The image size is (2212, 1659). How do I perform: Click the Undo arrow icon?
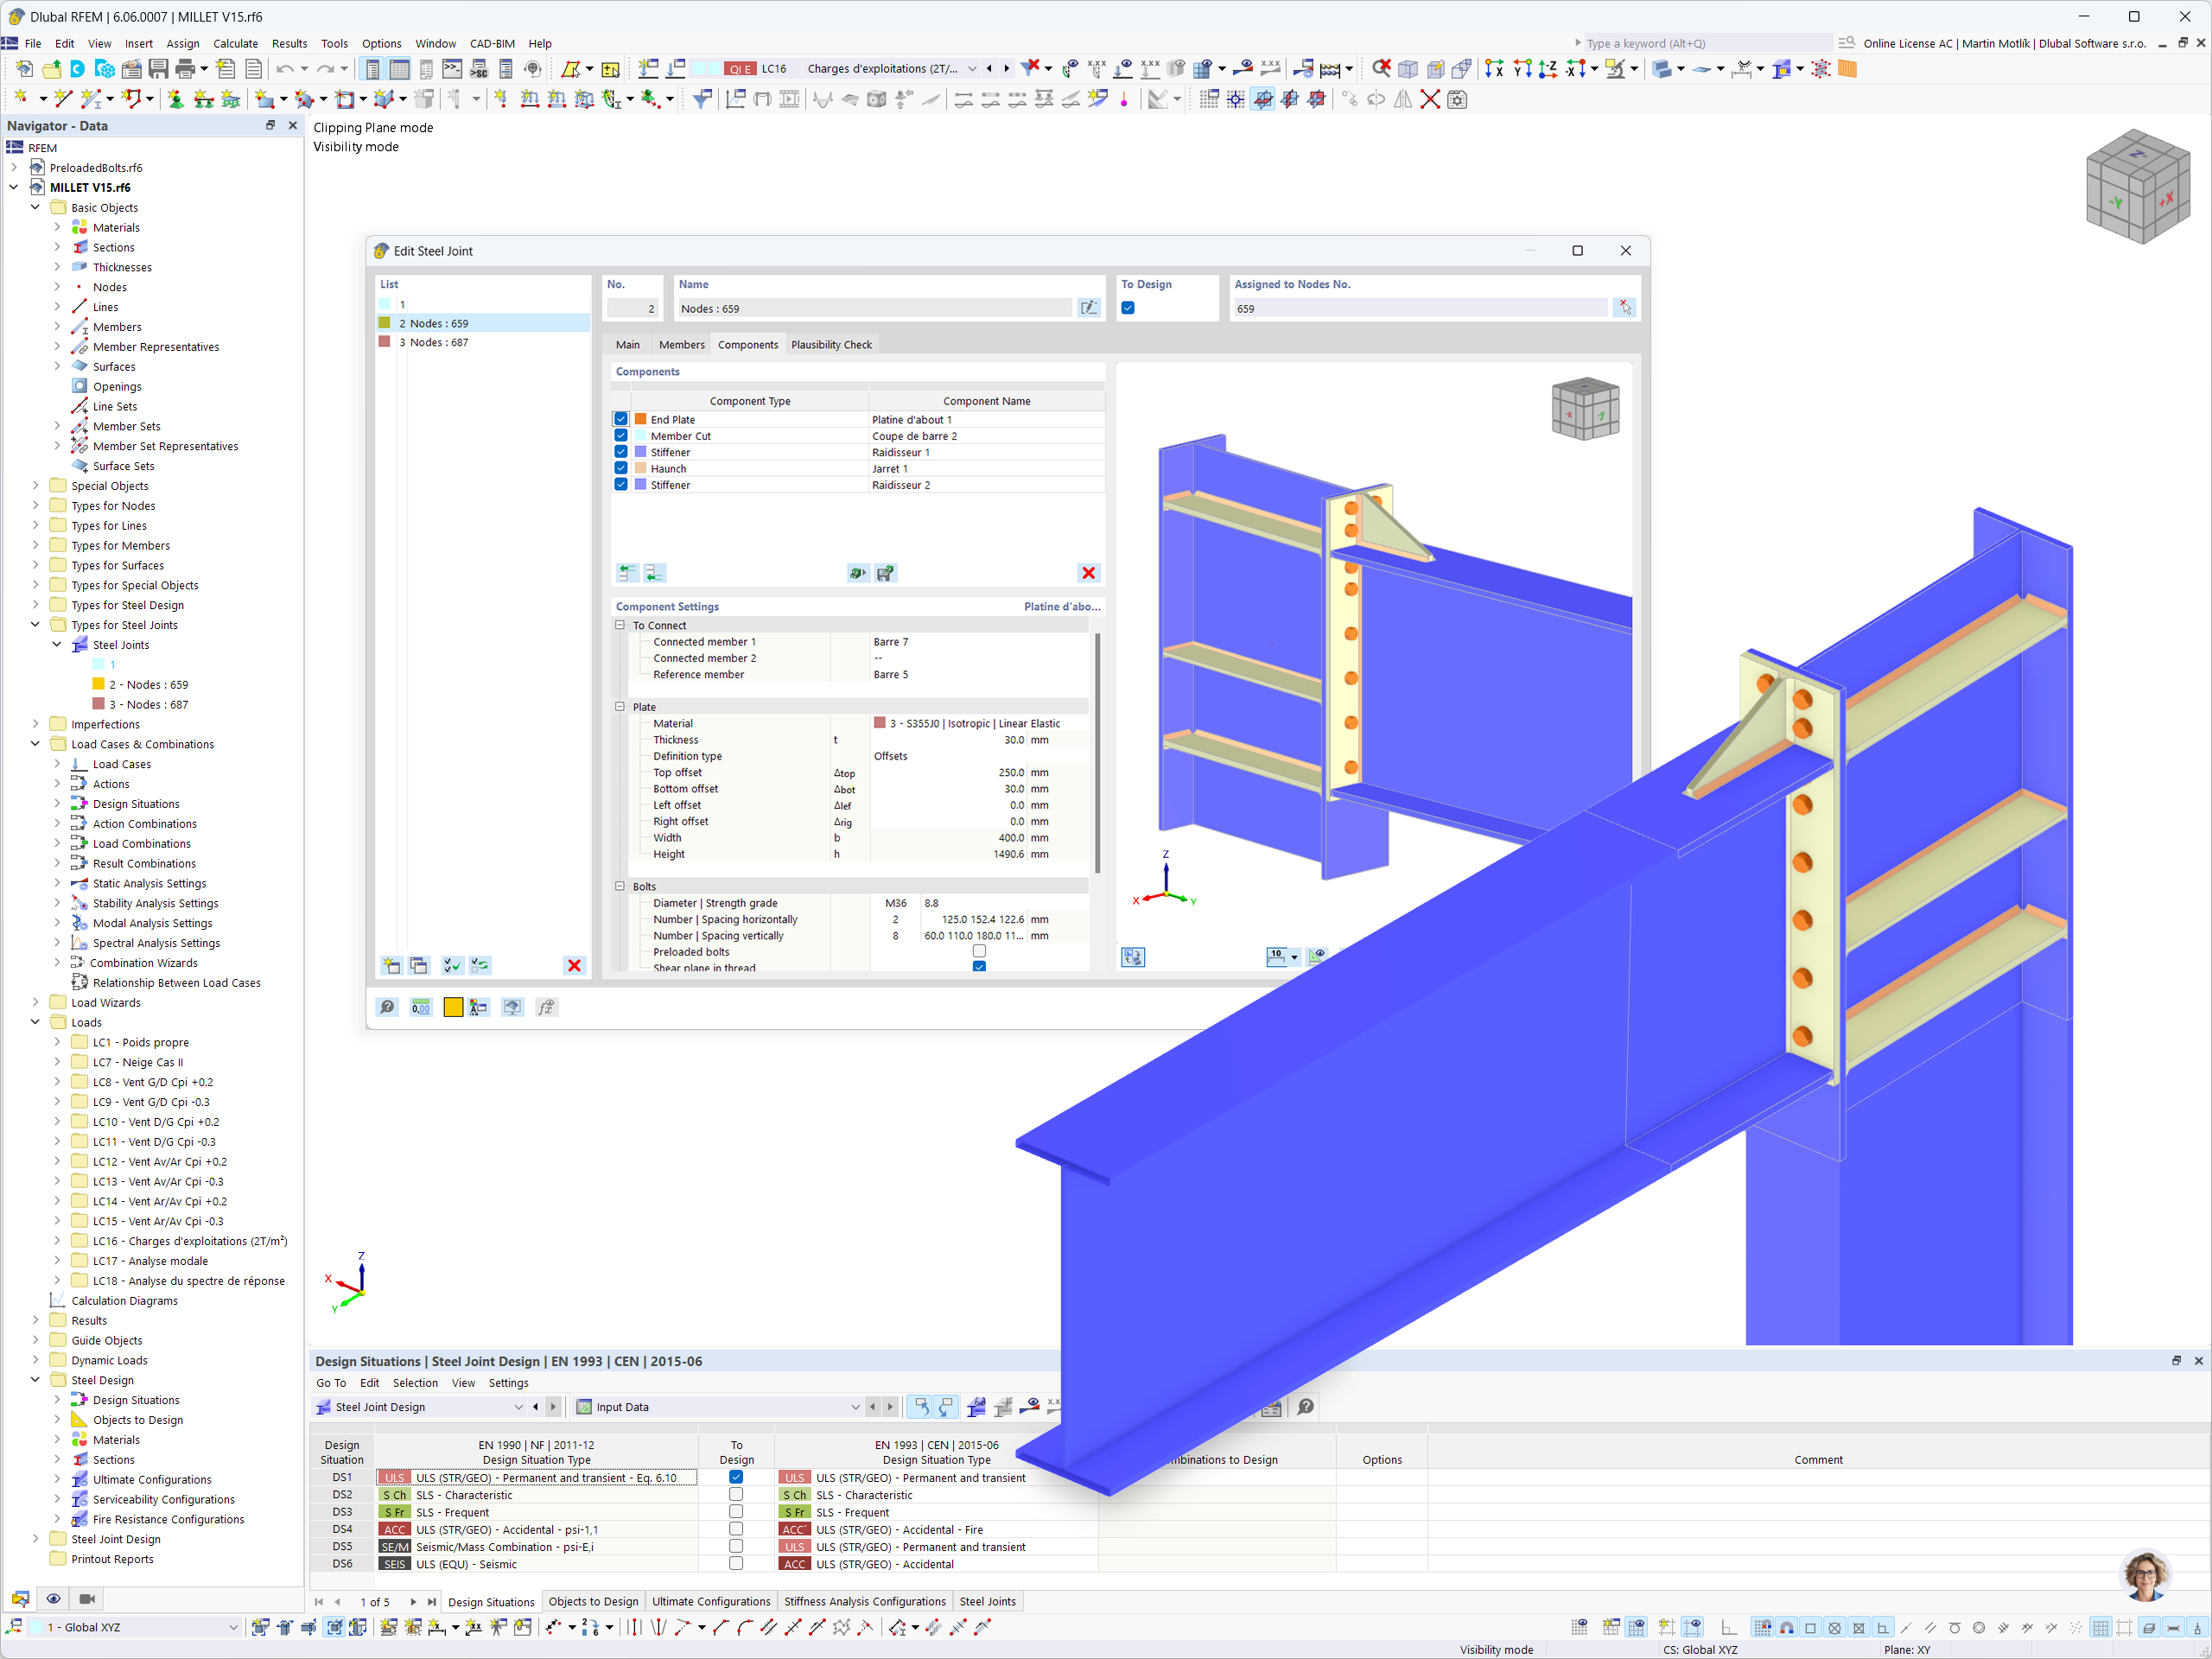pyautogui.click(x=284, y=69)
